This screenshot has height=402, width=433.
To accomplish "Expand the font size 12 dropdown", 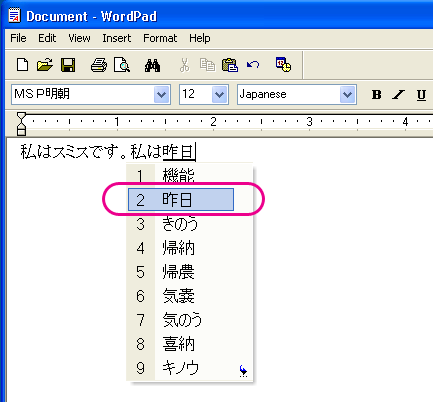I will pos(219,95).
